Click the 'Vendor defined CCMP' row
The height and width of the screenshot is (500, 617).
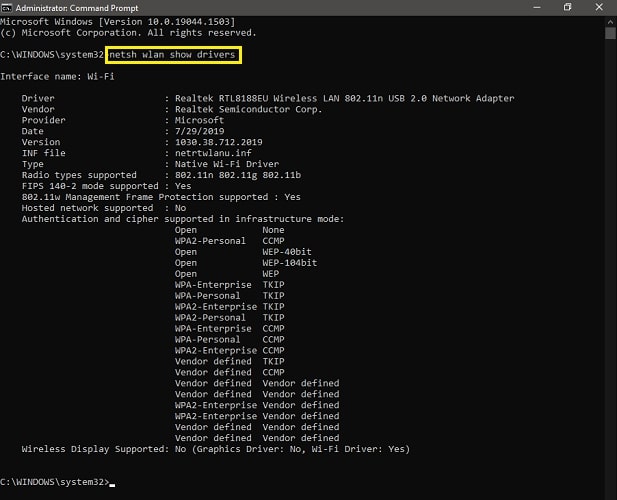click(230, 373)
